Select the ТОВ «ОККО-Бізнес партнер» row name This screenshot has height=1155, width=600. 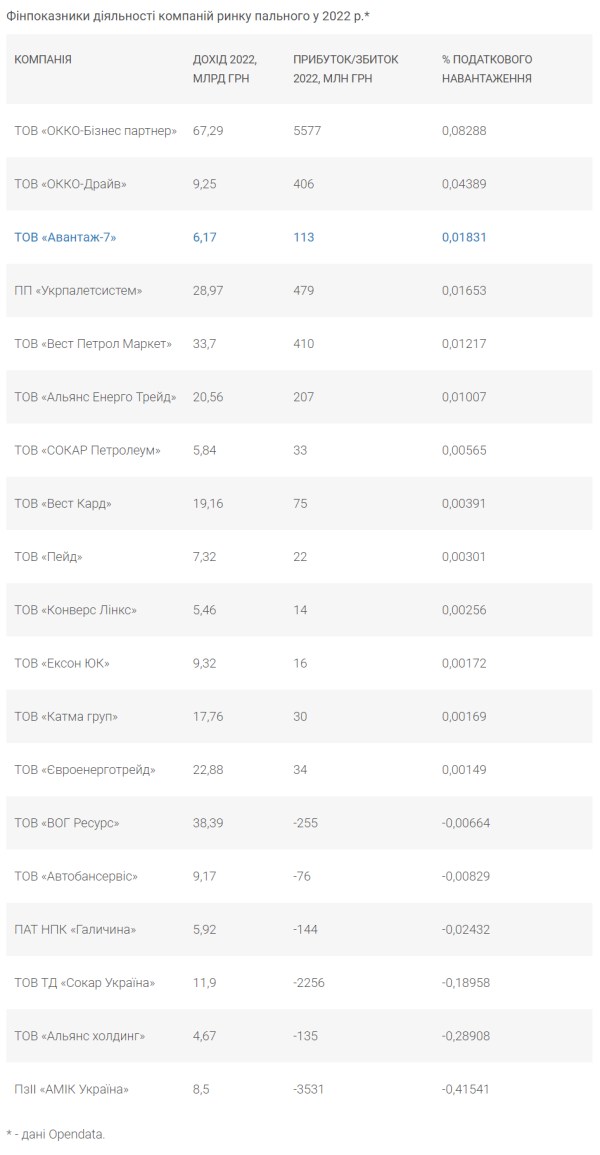click(96, 131)
